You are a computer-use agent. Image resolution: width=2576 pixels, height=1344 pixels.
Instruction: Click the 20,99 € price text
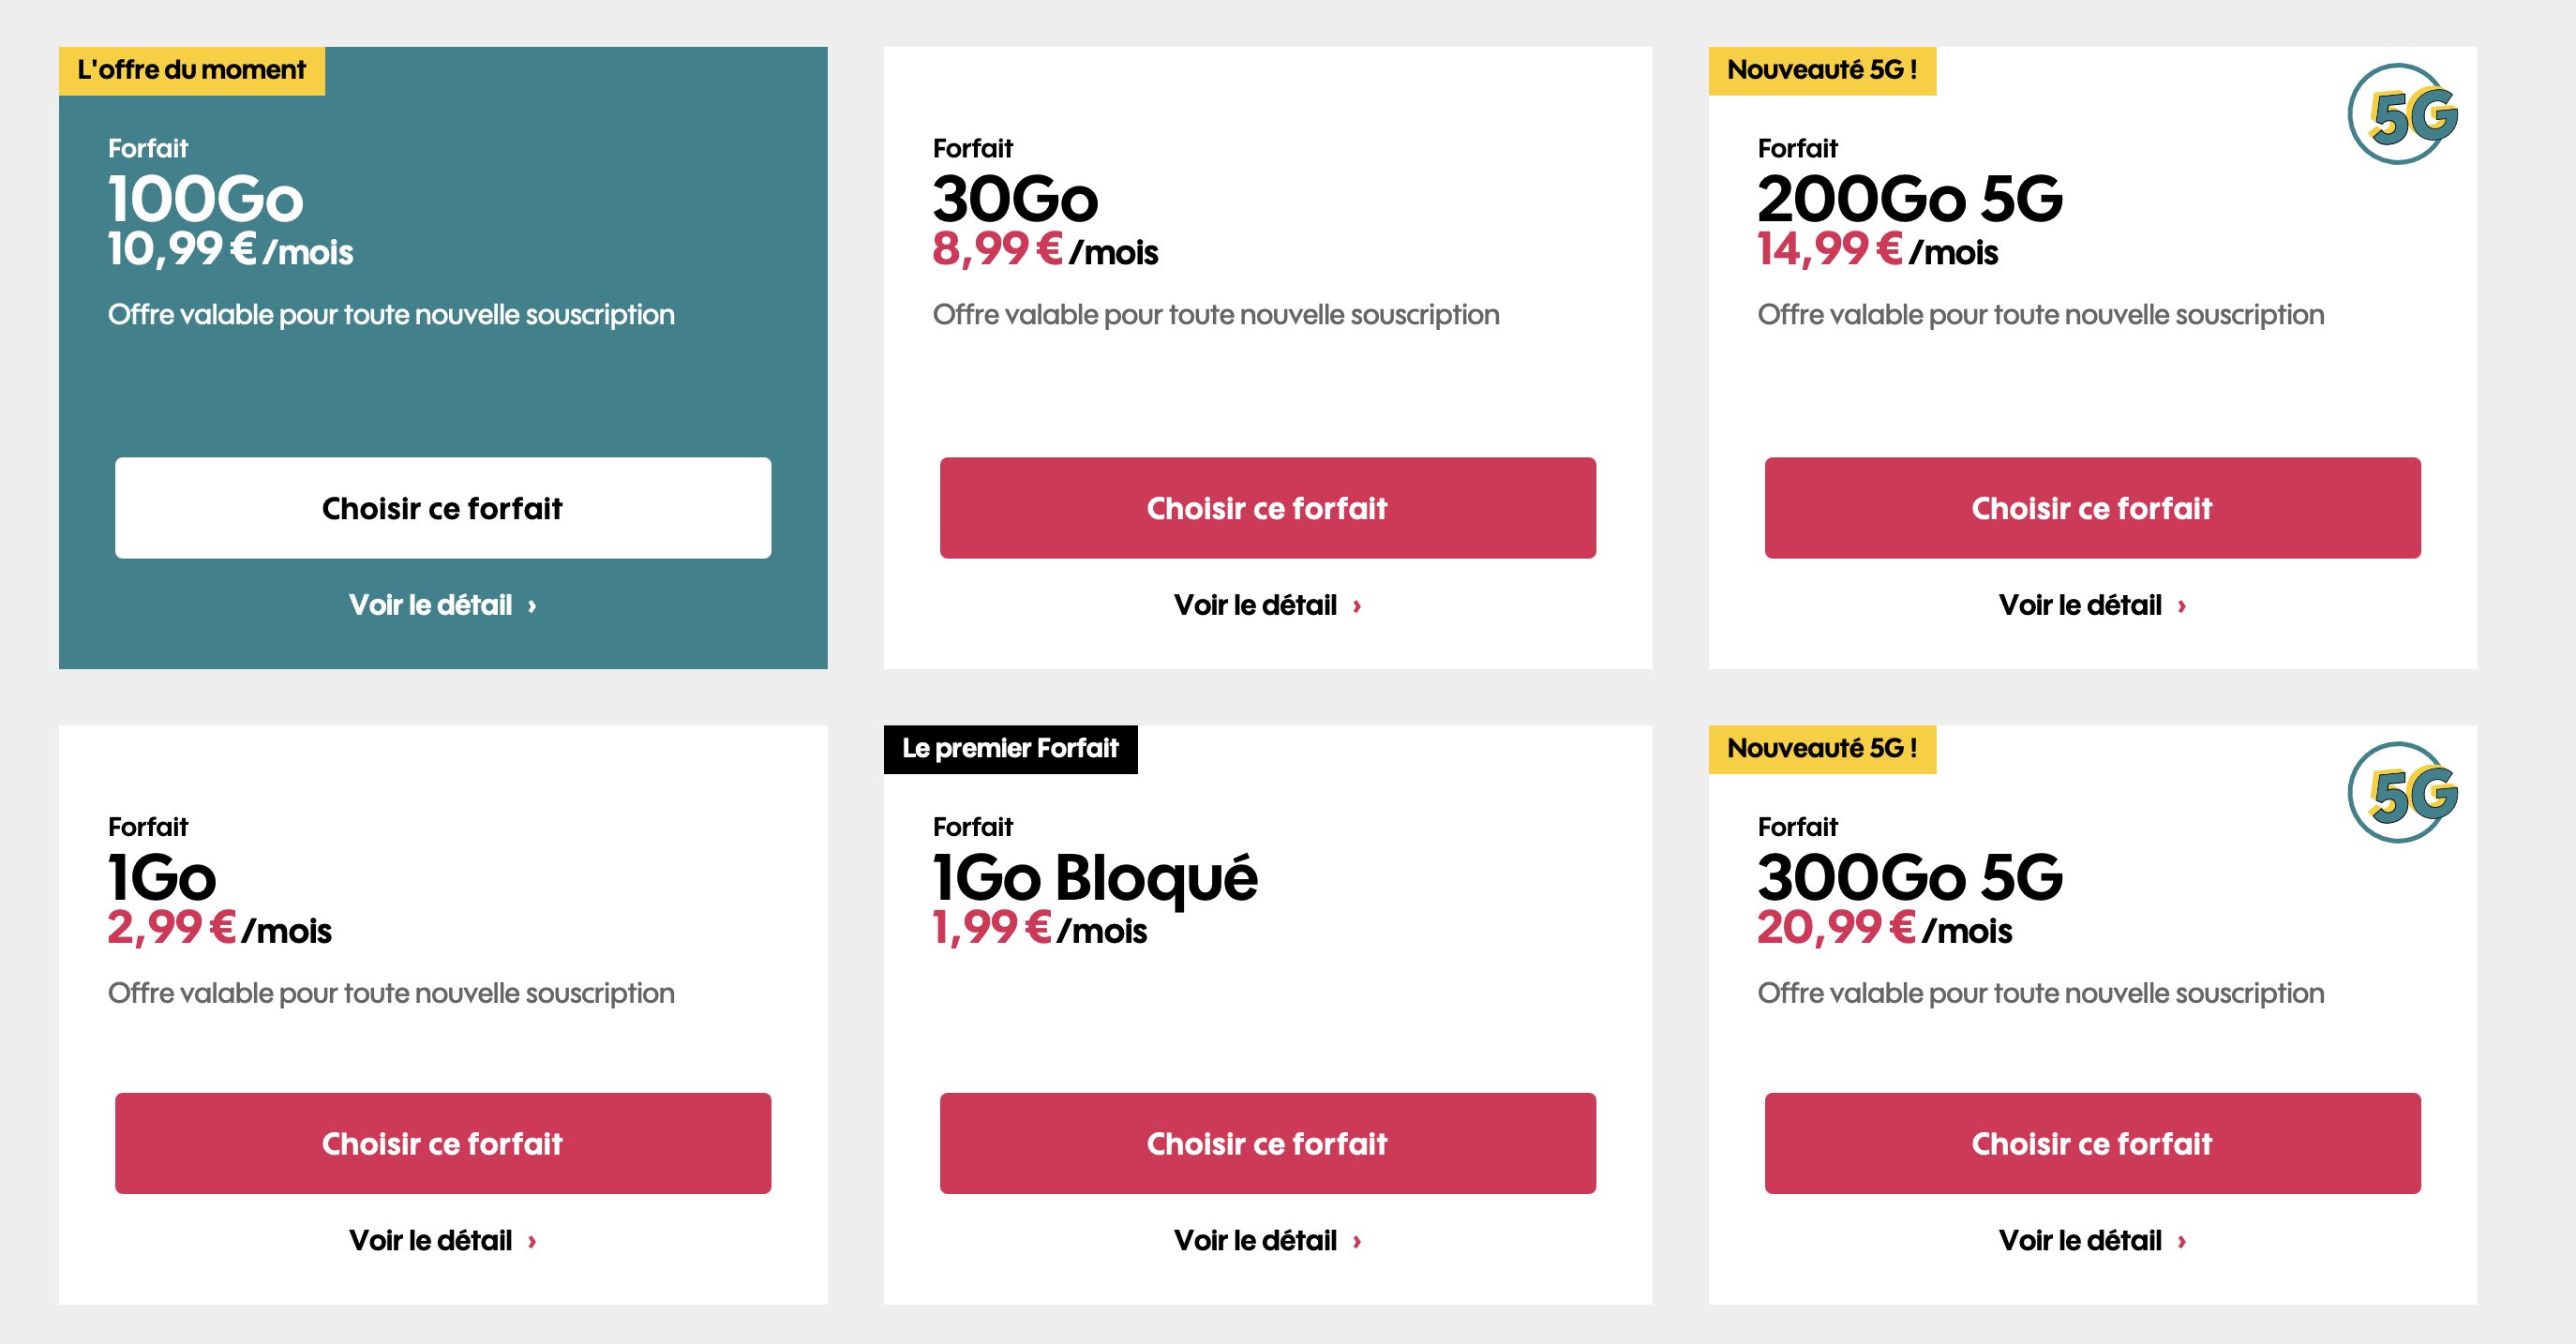tap(1836, 928)
